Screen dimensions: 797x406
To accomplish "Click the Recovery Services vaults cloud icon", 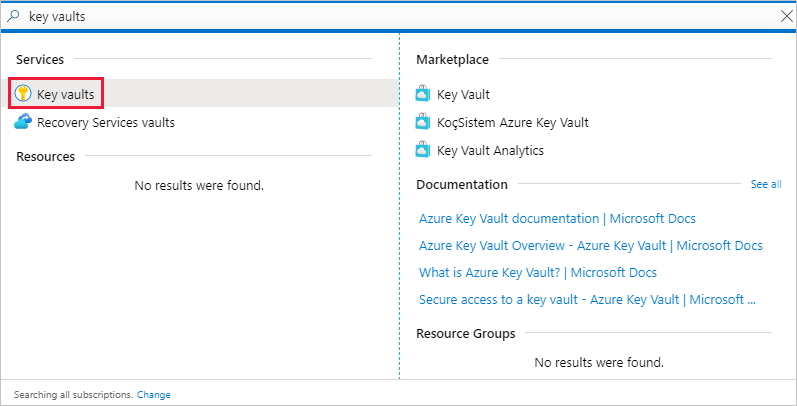I will point(23,122).
